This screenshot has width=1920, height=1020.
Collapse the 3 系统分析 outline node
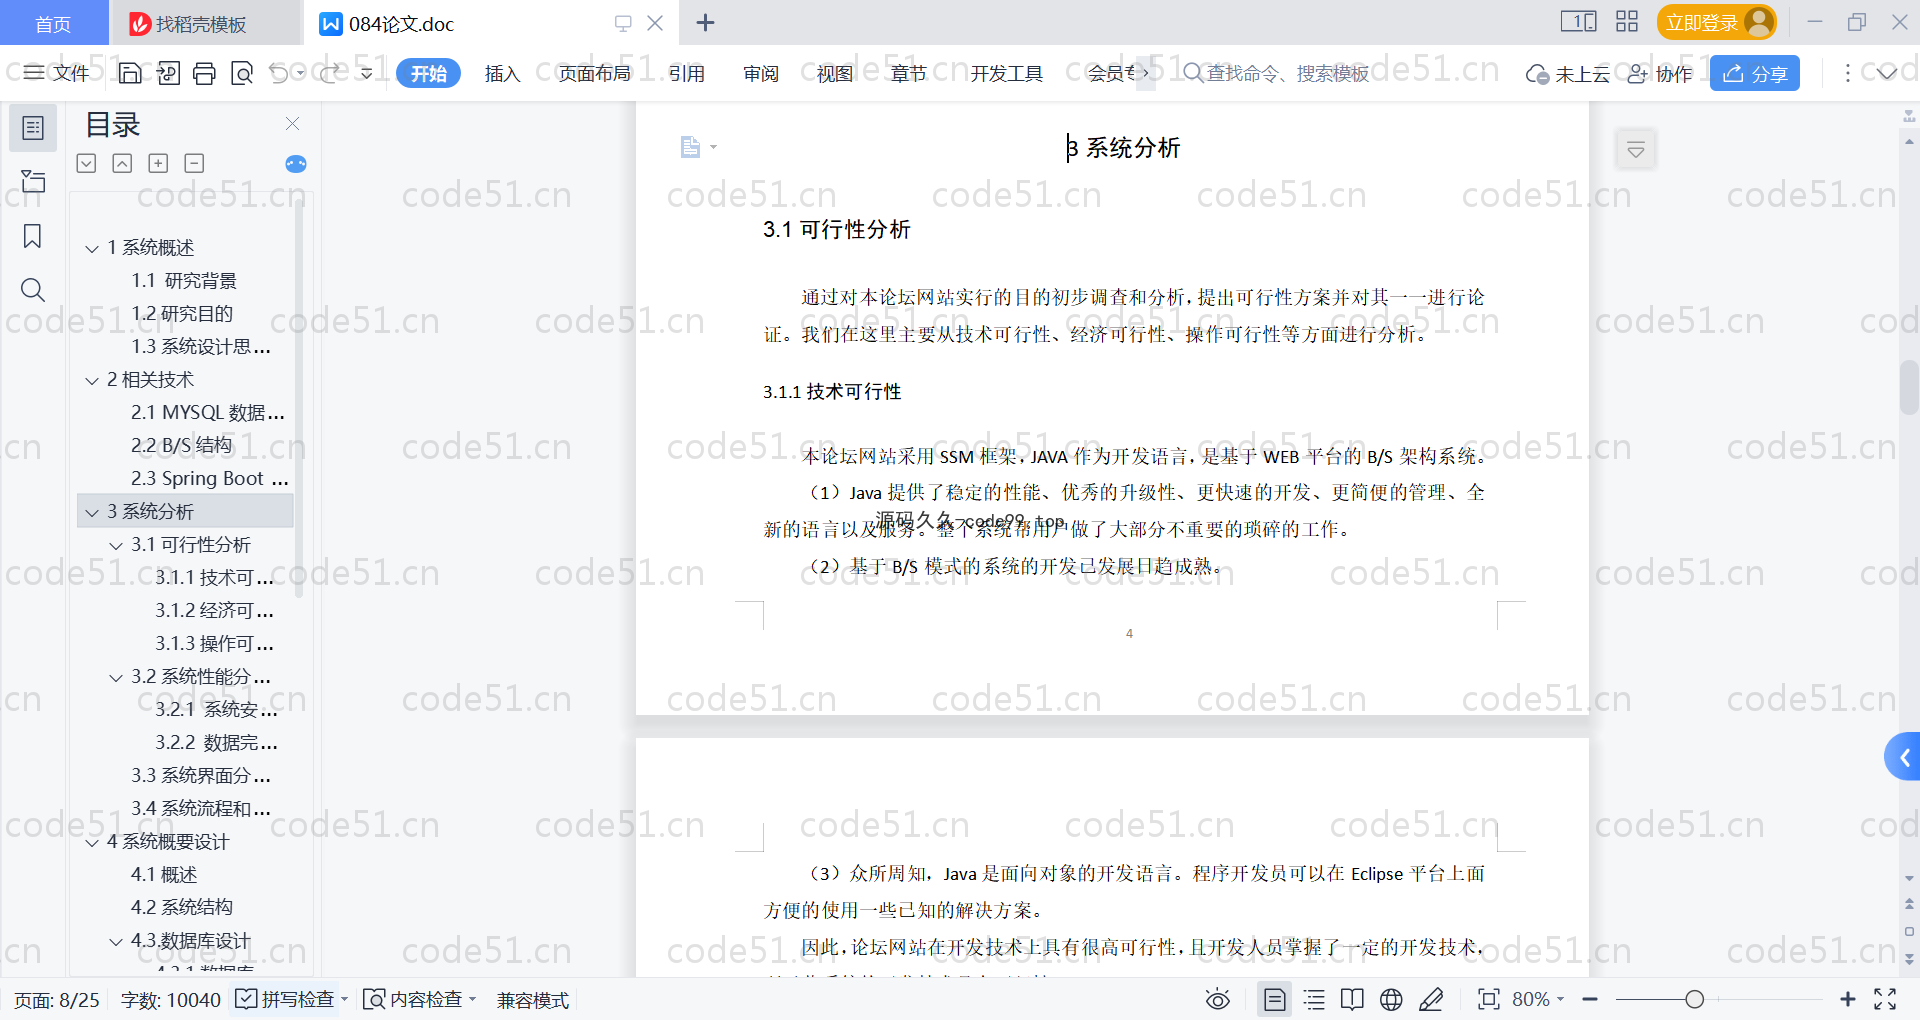pos(92,512)
